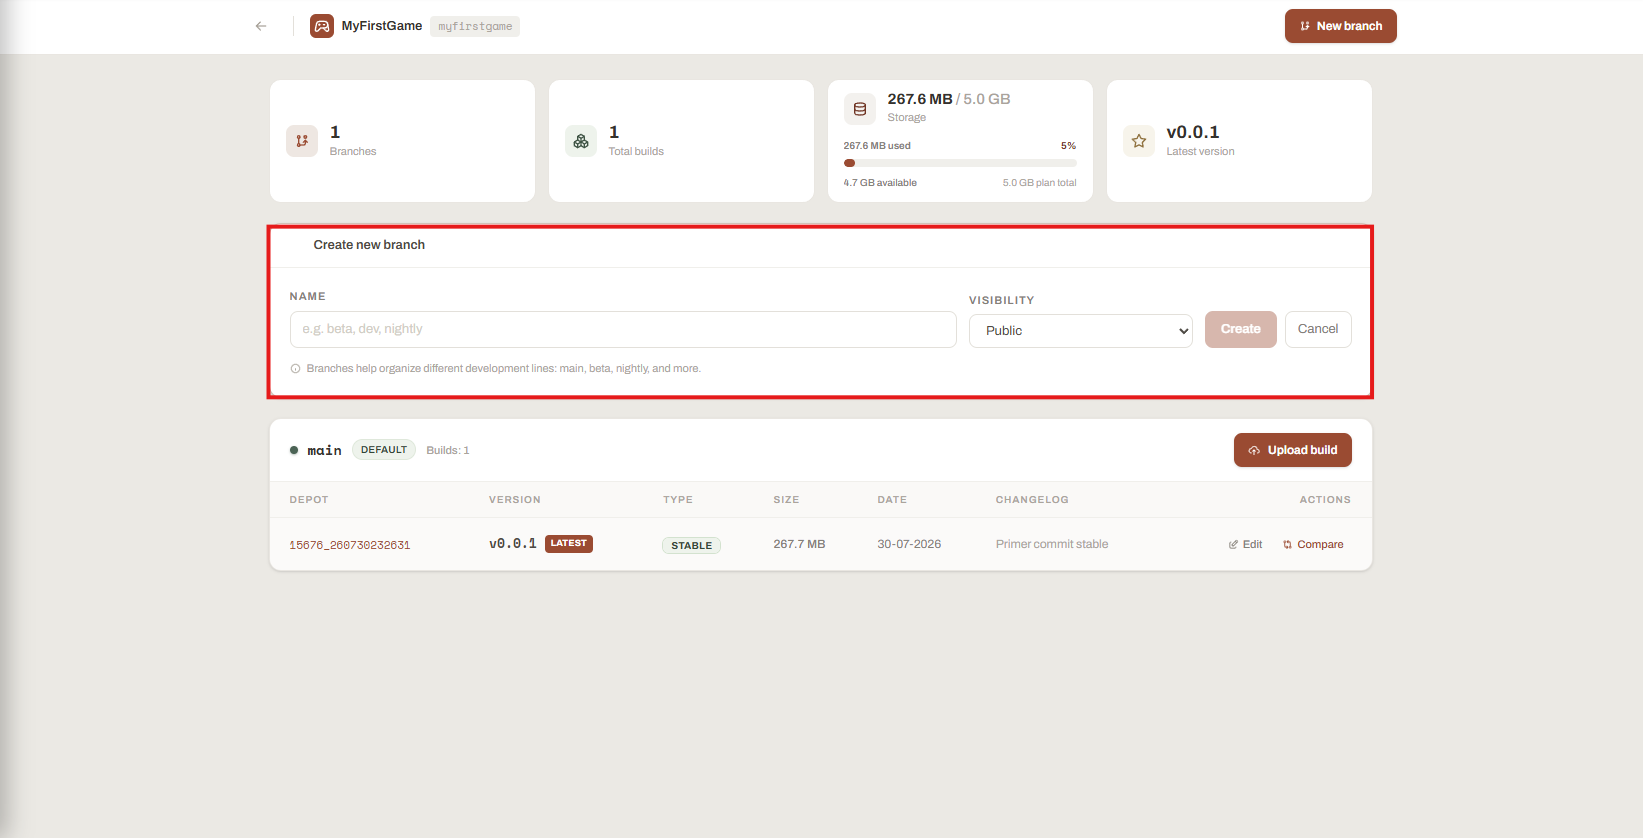The width and height of the screenshot is (1643, 838).
Task: Click the ACTIONS column header
Action: [1325, 500]
